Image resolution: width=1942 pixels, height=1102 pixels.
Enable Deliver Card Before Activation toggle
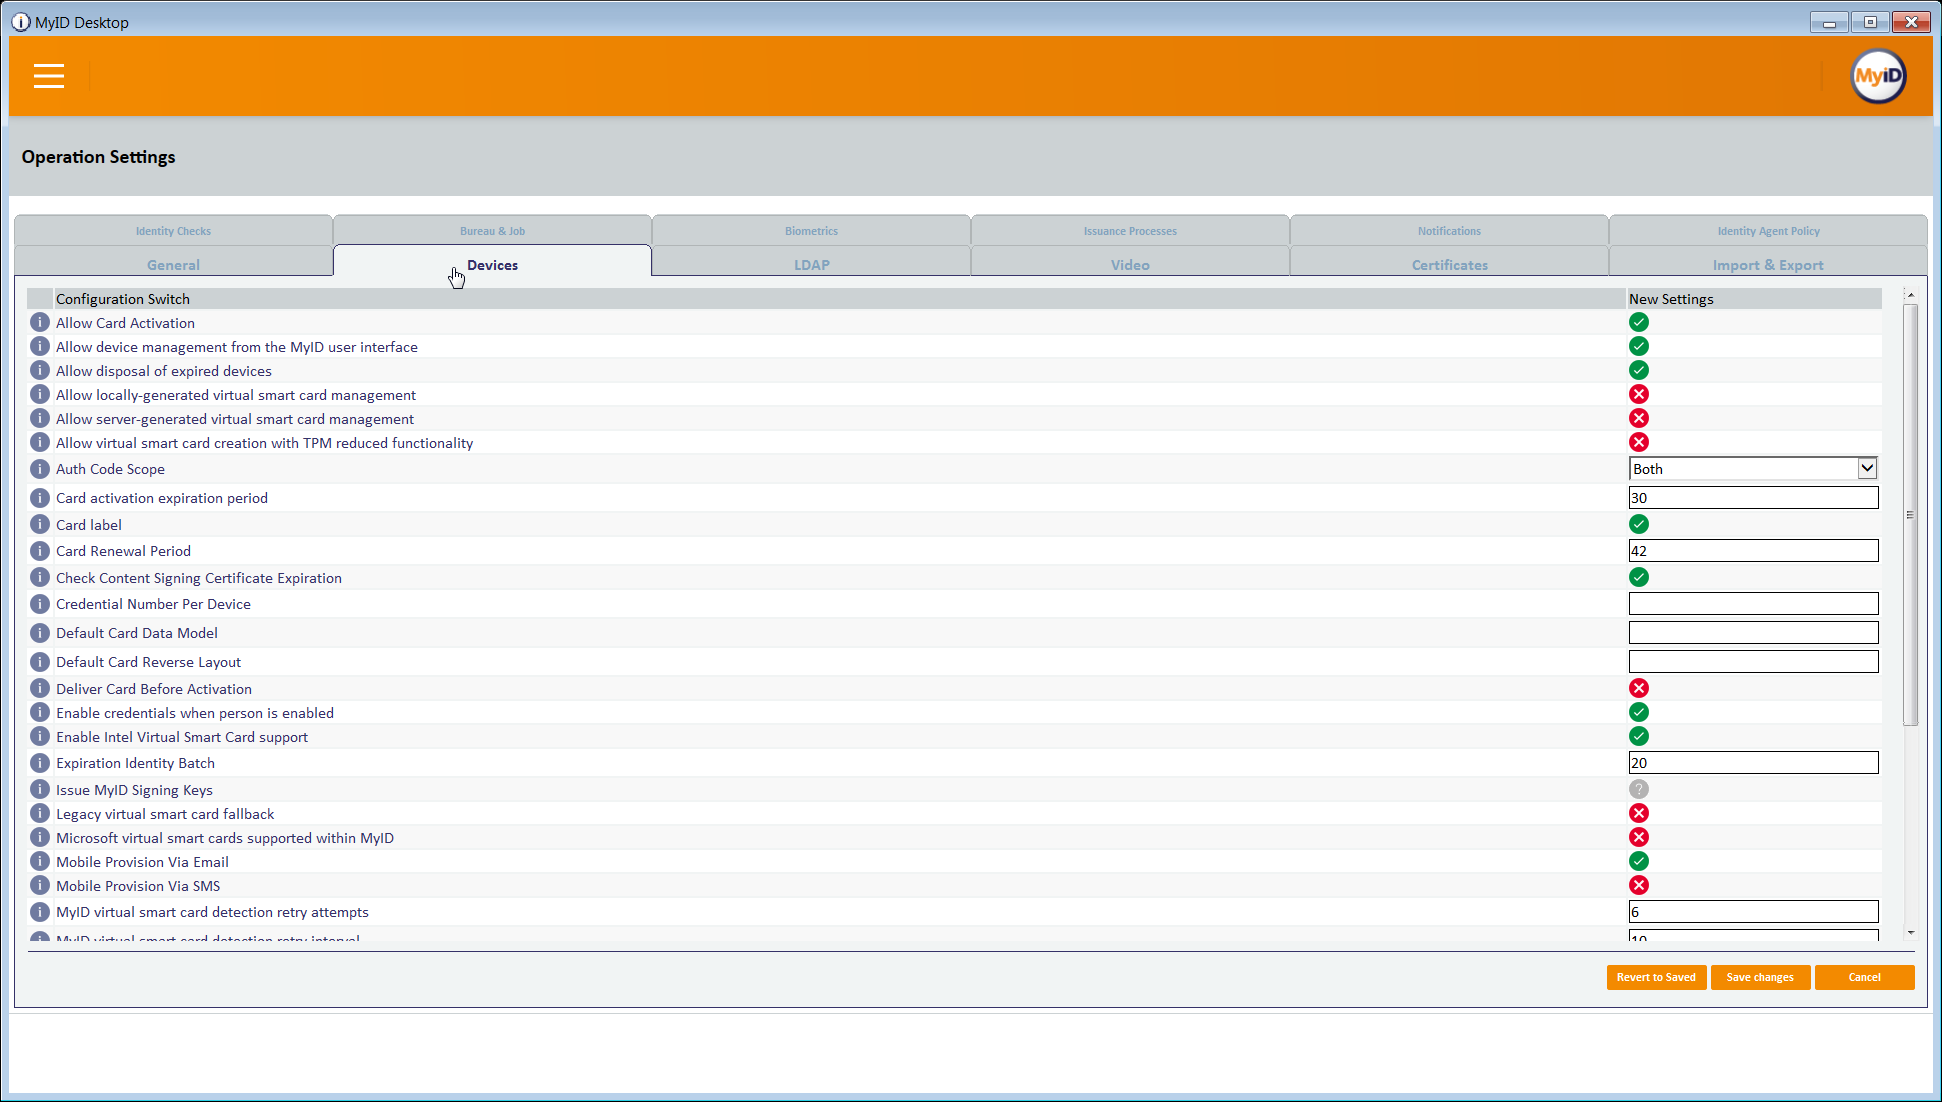1638,689
